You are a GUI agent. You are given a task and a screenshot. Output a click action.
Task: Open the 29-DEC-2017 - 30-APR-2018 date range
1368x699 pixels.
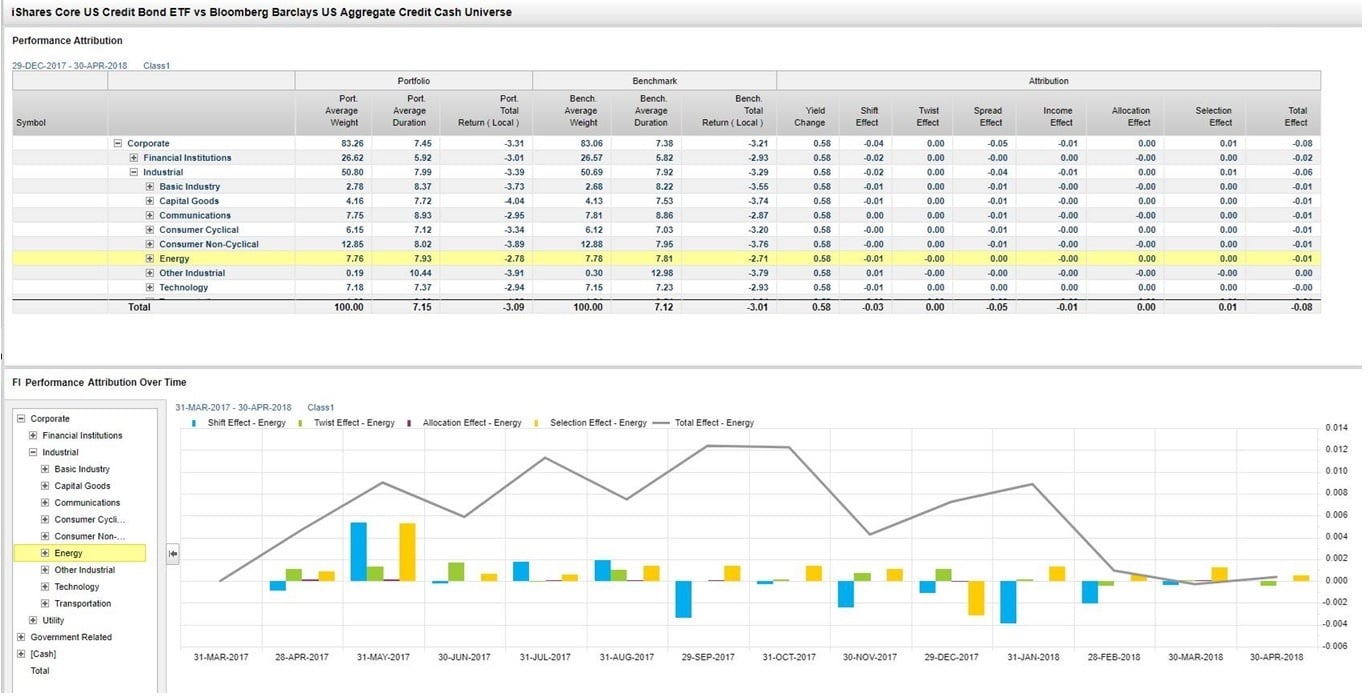[70, 63]
